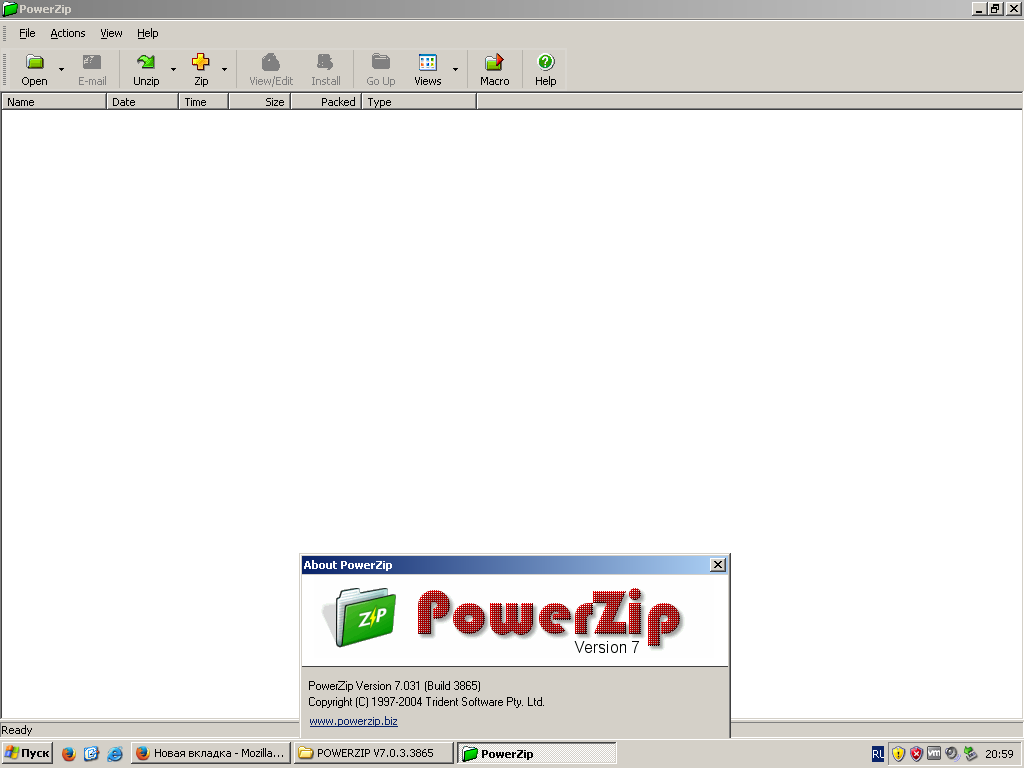1024x768 pixels.
Task: Click the Help toolbar icon
Action: click(545, 69)
